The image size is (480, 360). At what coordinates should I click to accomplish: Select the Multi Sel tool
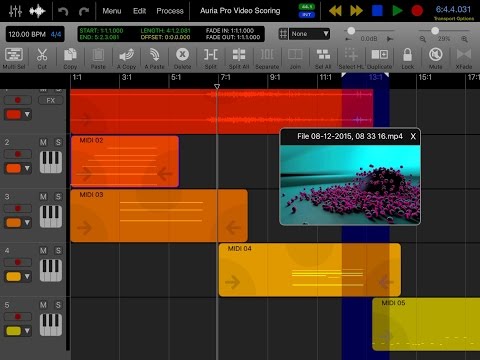[x=14, y=58]
